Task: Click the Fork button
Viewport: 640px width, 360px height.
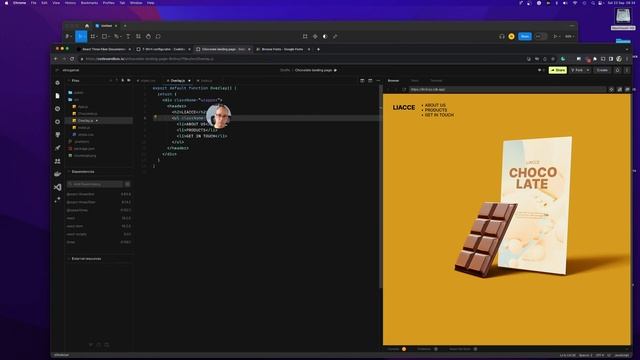Action: tap(577, 70)
